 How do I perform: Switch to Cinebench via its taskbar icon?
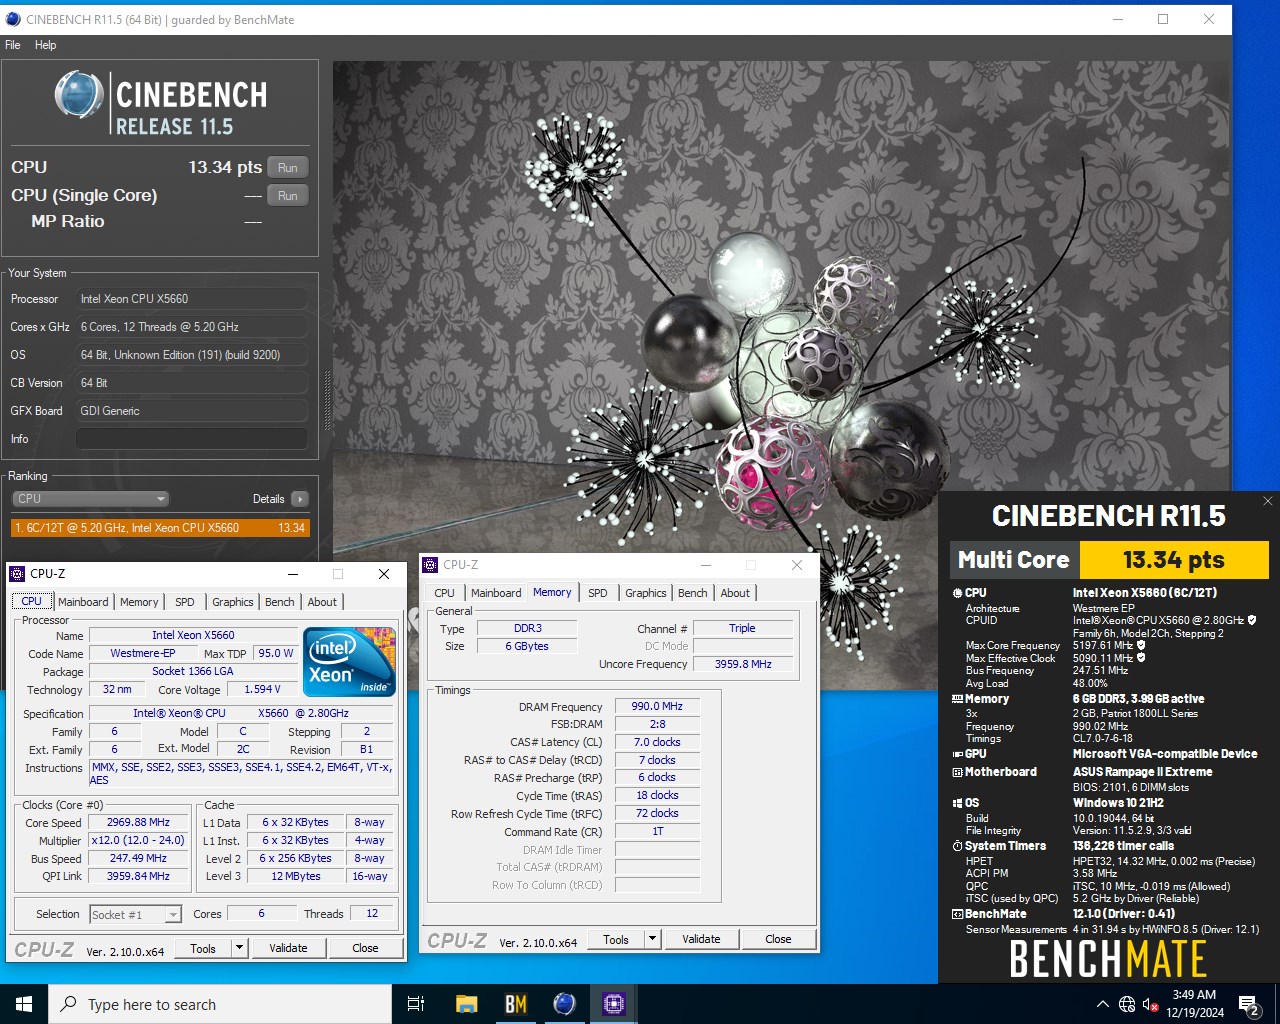(x=565, y=1004)
